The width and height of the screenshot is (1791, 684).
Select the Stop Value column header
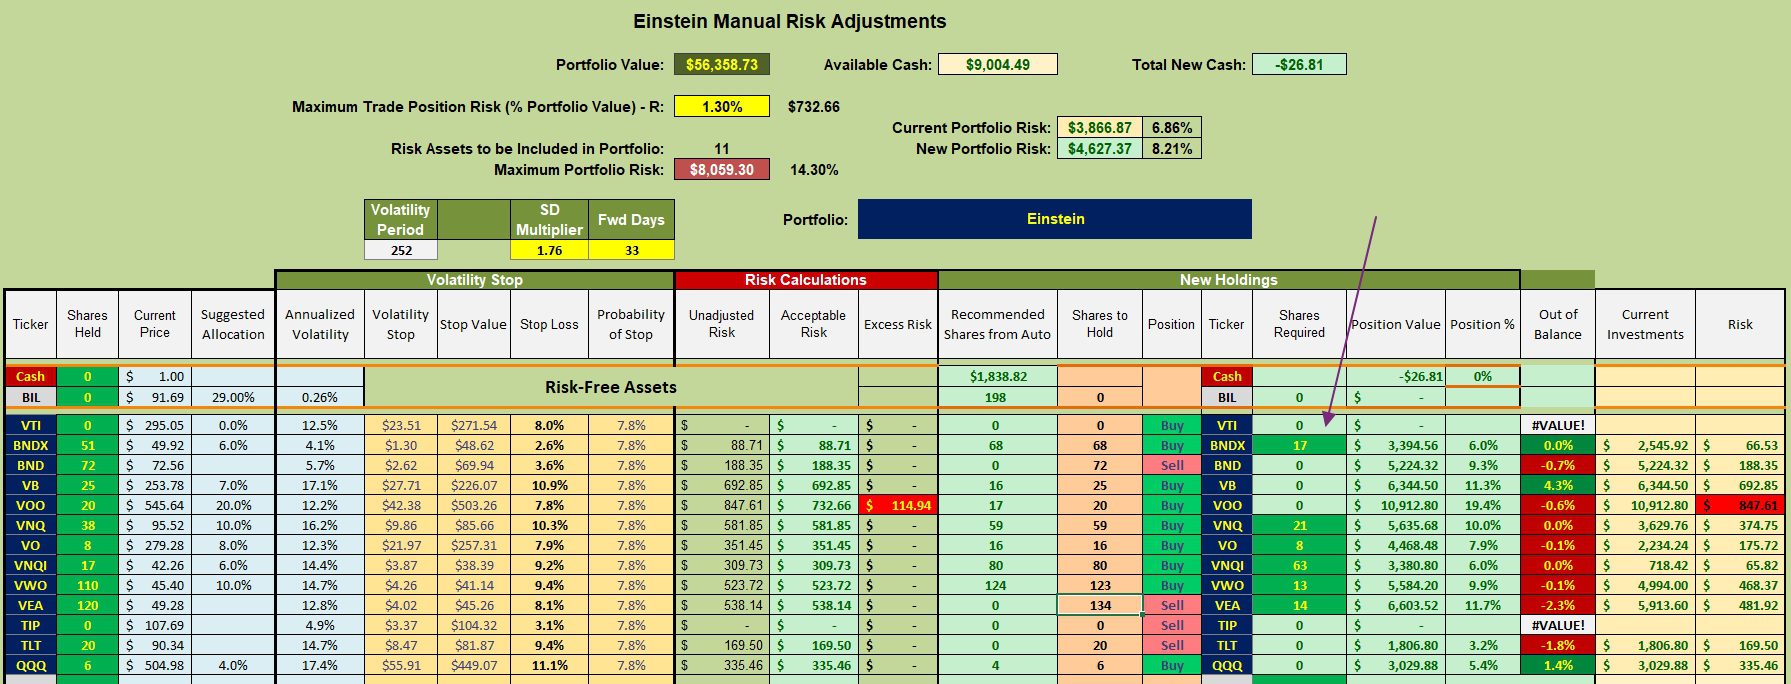tap(474, 324)
